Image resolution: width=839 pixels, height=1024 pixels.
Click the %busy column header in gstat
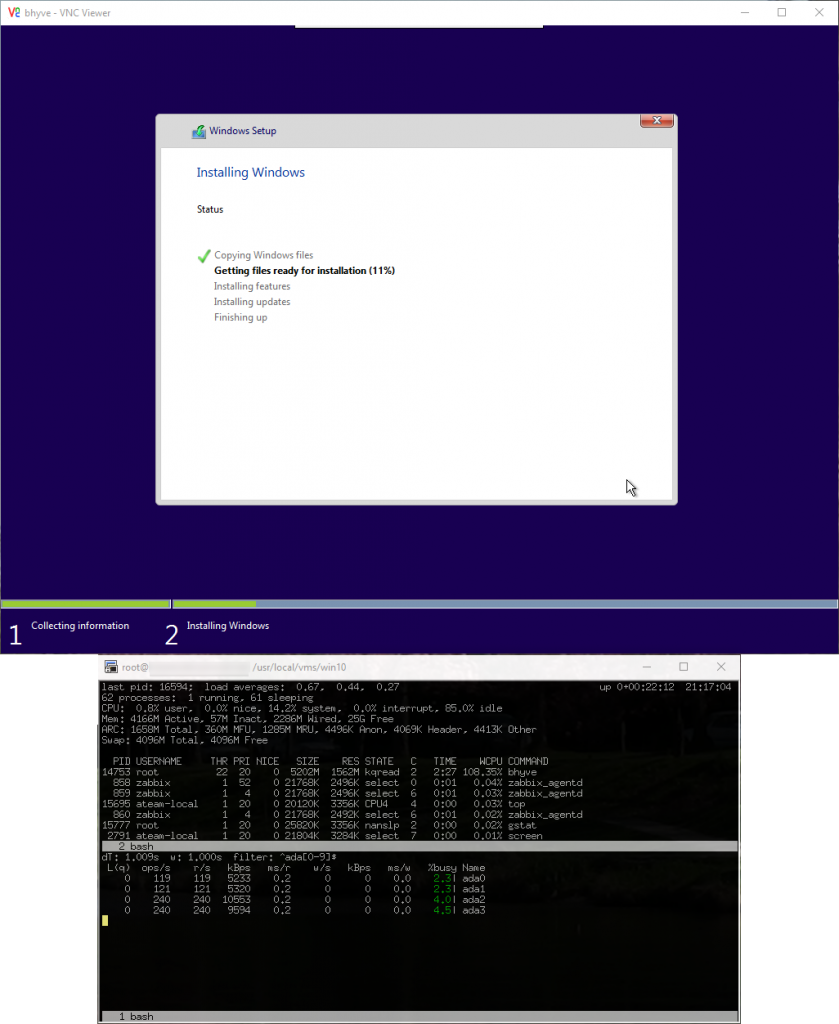tap(442, 868)
